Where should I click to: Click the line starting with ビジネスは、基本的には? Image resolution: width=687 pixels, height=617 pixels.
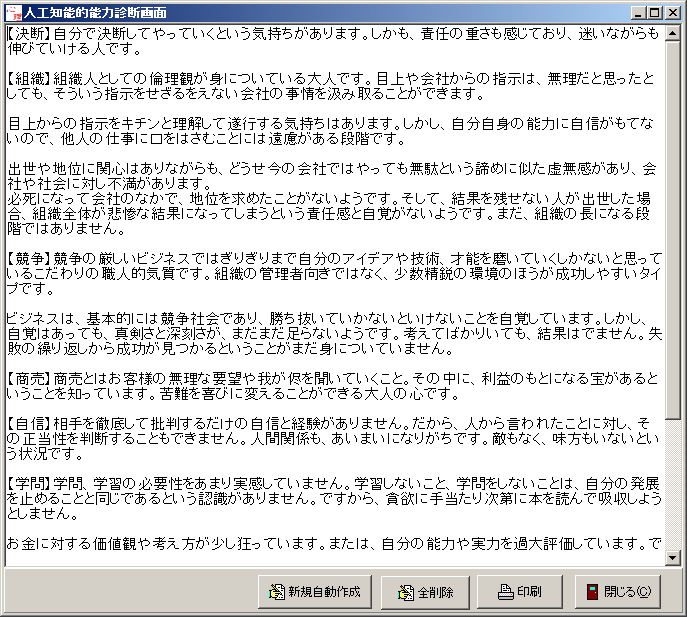(327, 319)
